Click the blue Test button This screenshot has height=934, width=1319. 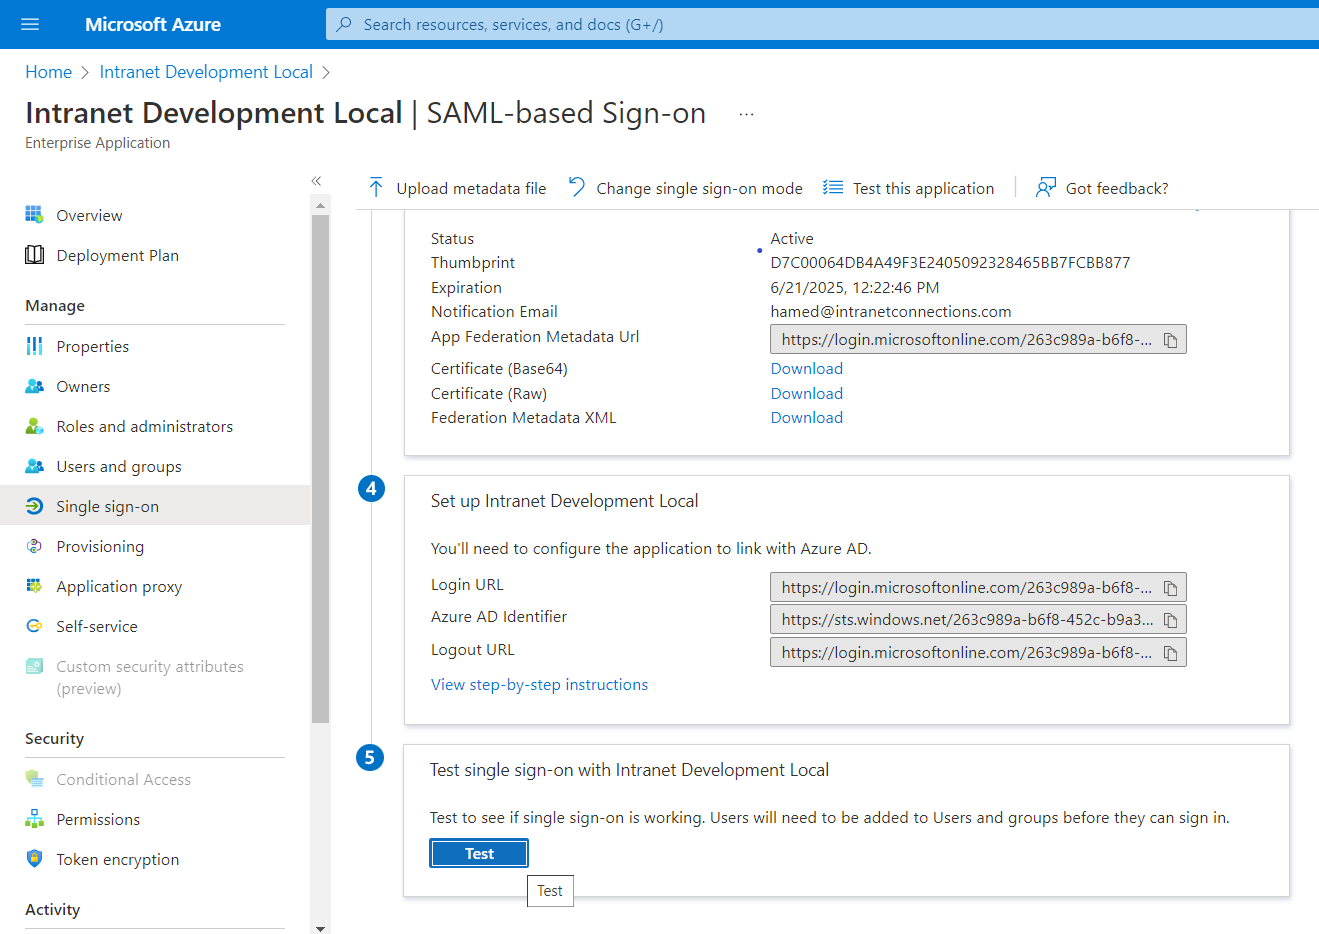click(479, 853)
